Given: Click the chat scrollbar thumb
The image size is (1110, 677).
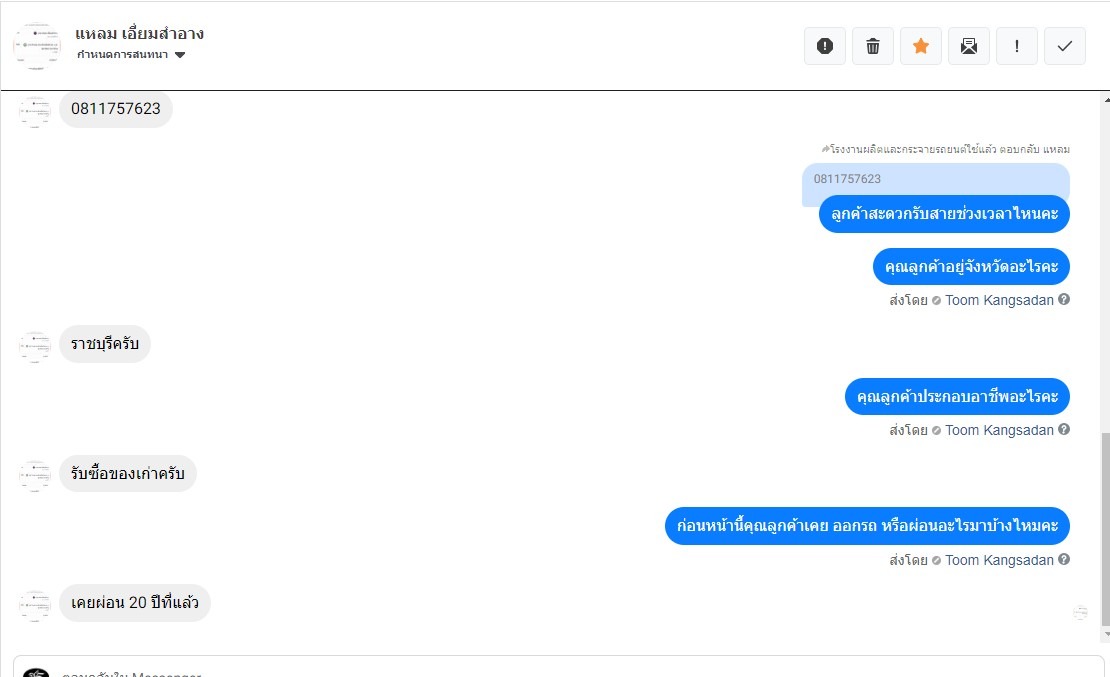Looking at the screenshot, I should pos(1106,529).
